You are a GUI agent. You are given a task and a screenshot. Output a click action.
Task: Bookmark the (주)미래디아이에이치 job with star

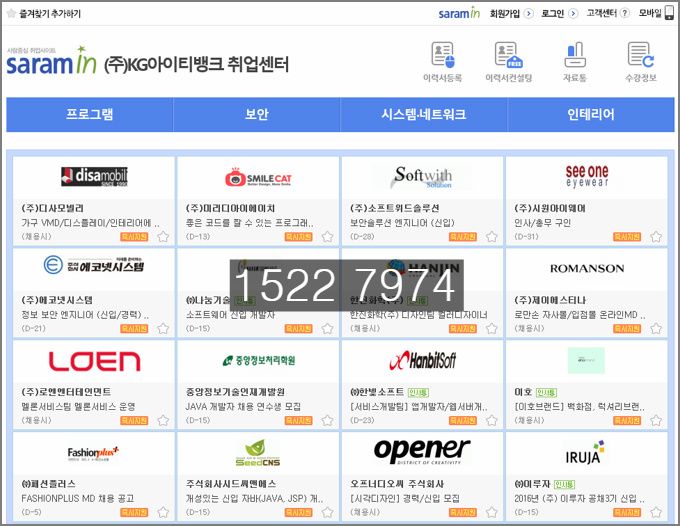[x=327, y=237]
